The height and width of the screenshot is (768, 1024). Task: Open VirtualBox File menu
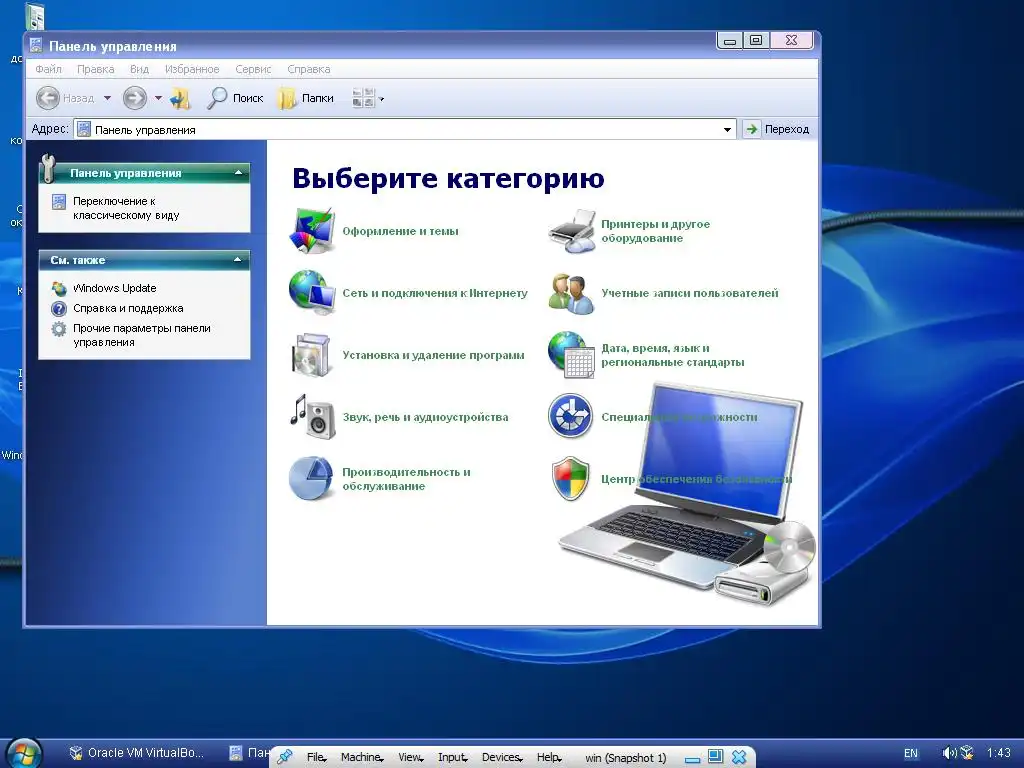(x=317, y=757)
